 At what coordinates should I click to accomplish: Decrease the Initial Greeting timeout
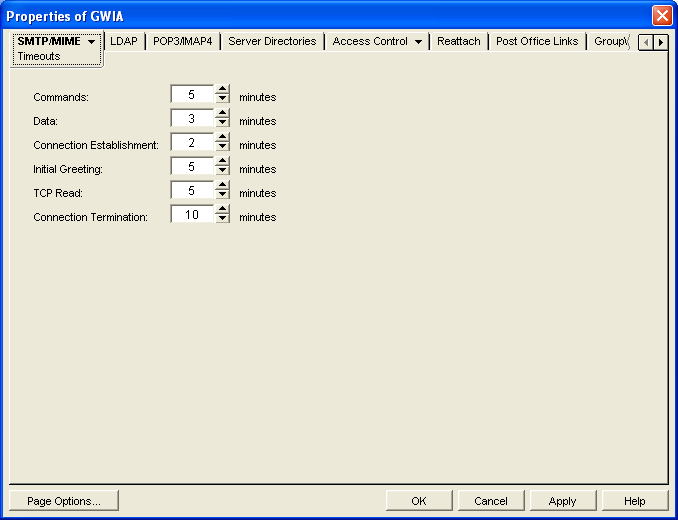(222, 170)
